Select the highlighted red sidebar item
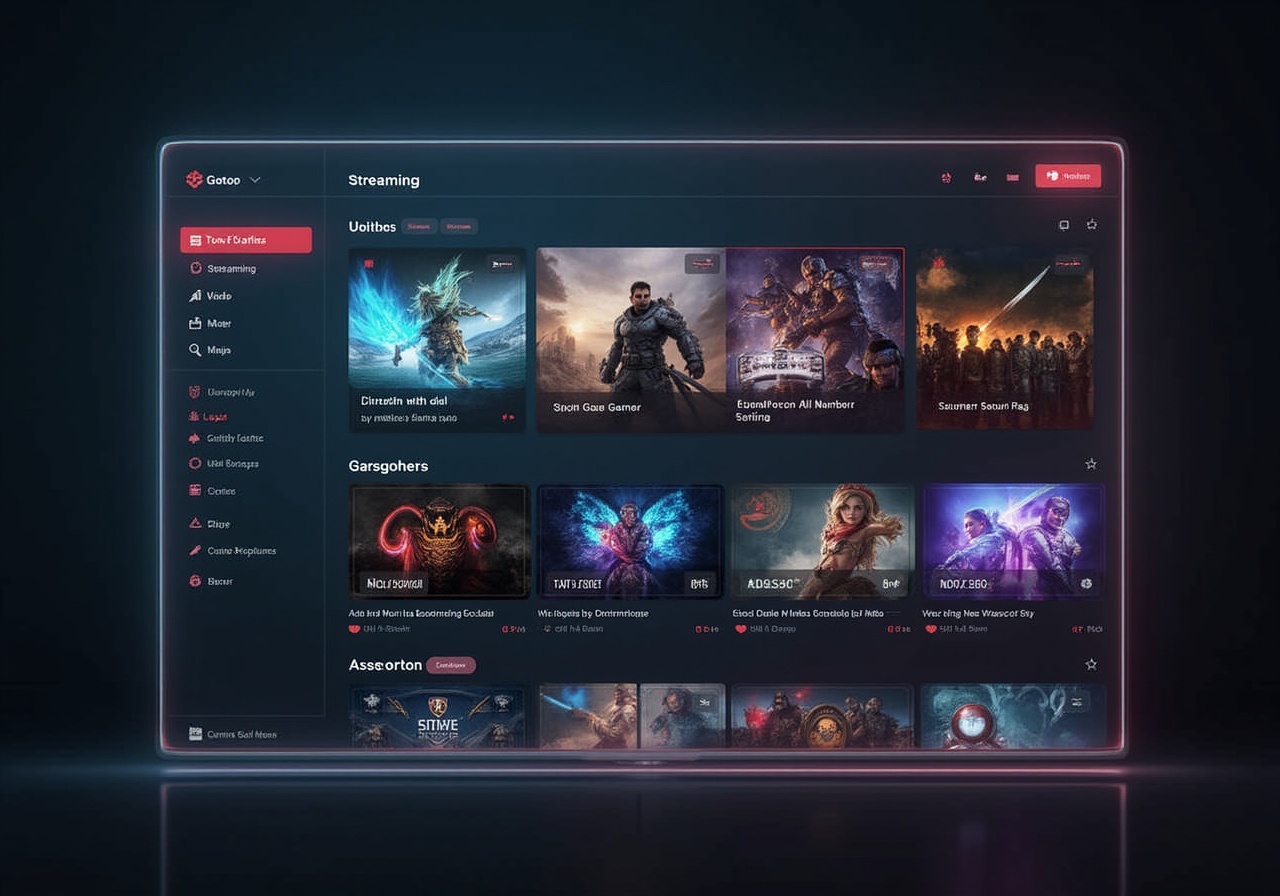 [x=246, y=240]
